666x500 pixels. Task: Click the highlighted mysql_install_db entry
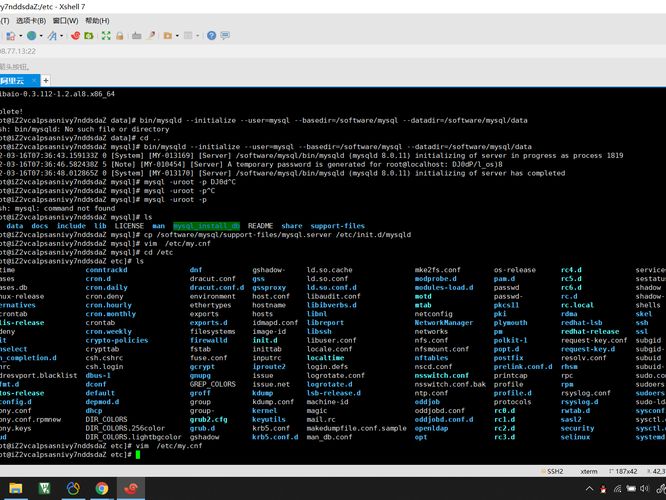[x=206, y=226]
